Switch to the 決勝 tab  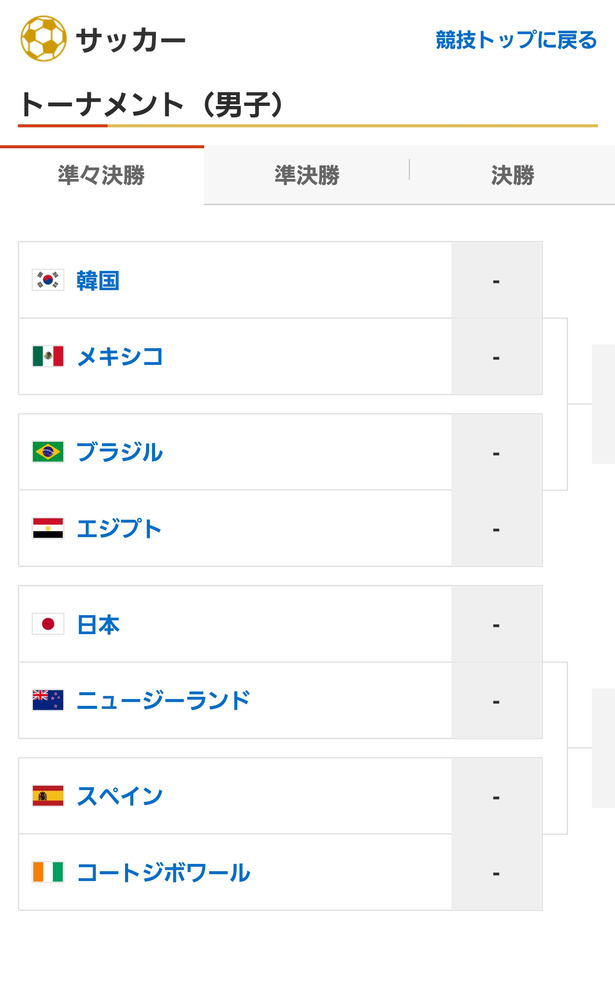(512, 175)
